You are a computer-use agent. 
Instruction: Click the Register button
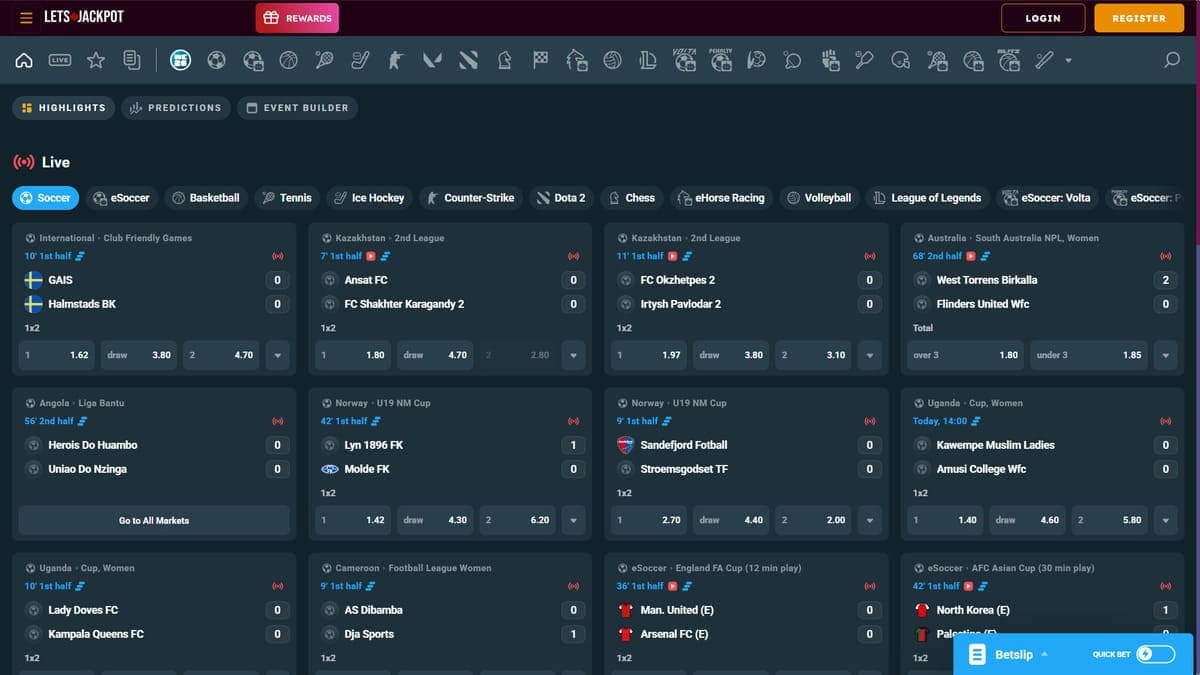[1139, 18]
